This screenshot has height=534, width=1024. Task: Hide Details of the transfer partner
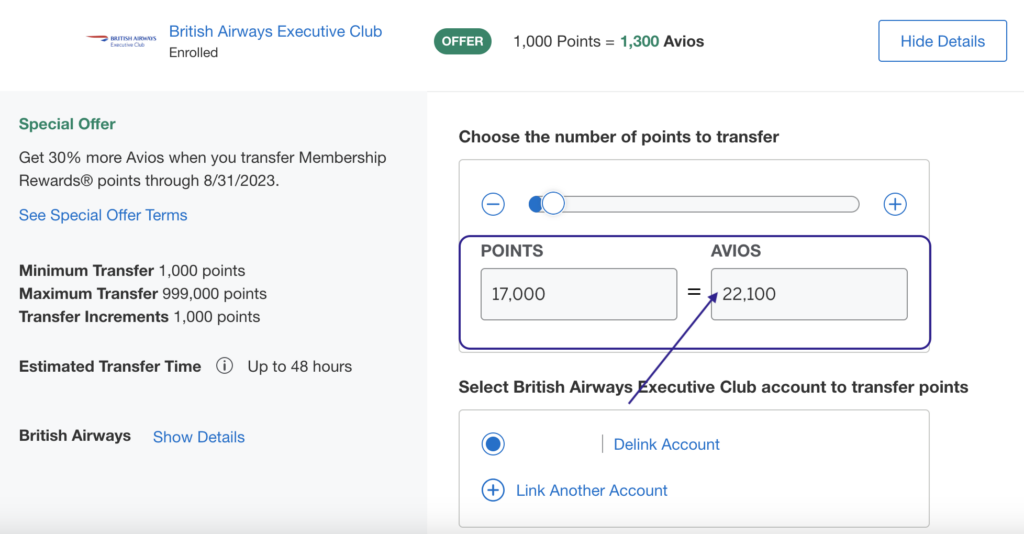pos(942,41)
